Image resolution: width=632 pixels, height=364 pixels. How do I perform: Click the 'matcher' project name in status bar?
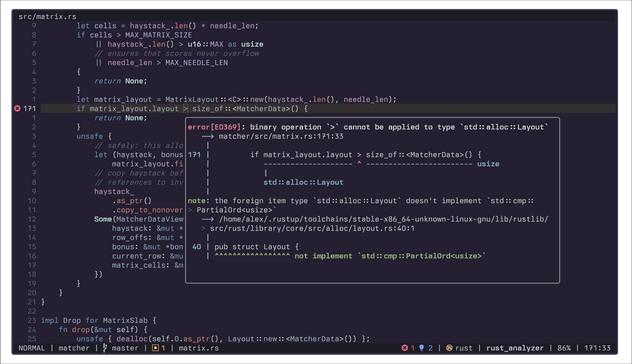coord(74,348)
